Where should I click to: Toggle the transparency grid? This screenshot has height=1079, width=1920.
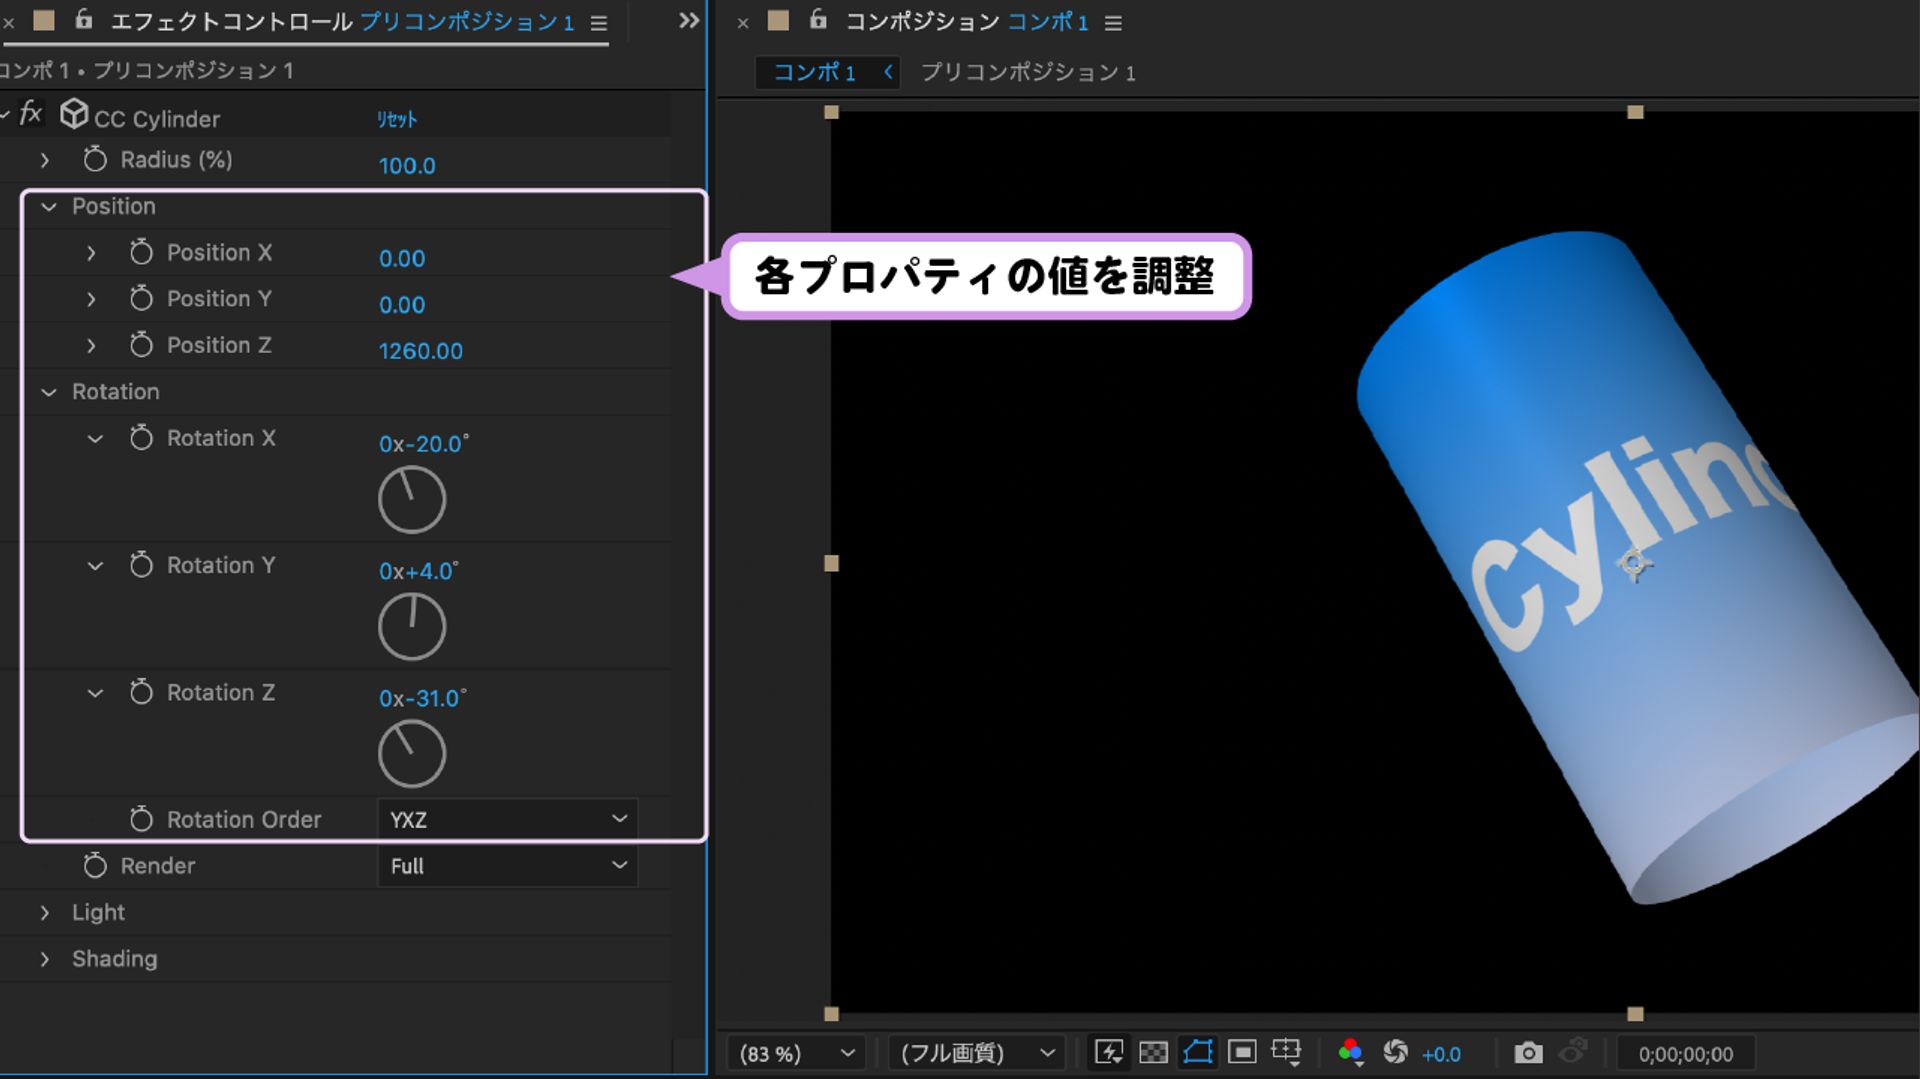[1153, 1052]
